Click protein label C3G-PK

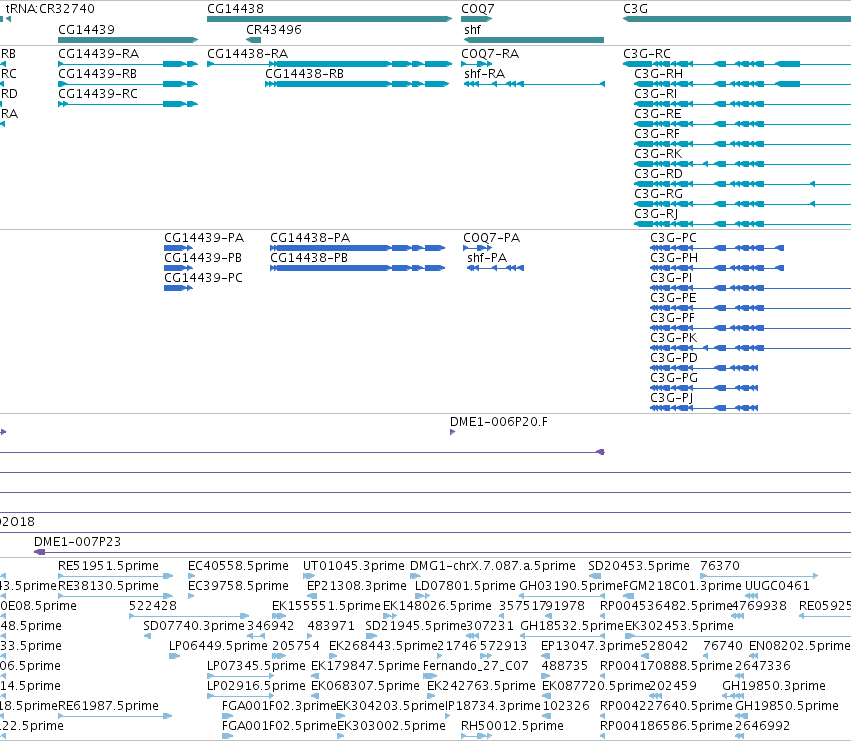tap(674, 338)
